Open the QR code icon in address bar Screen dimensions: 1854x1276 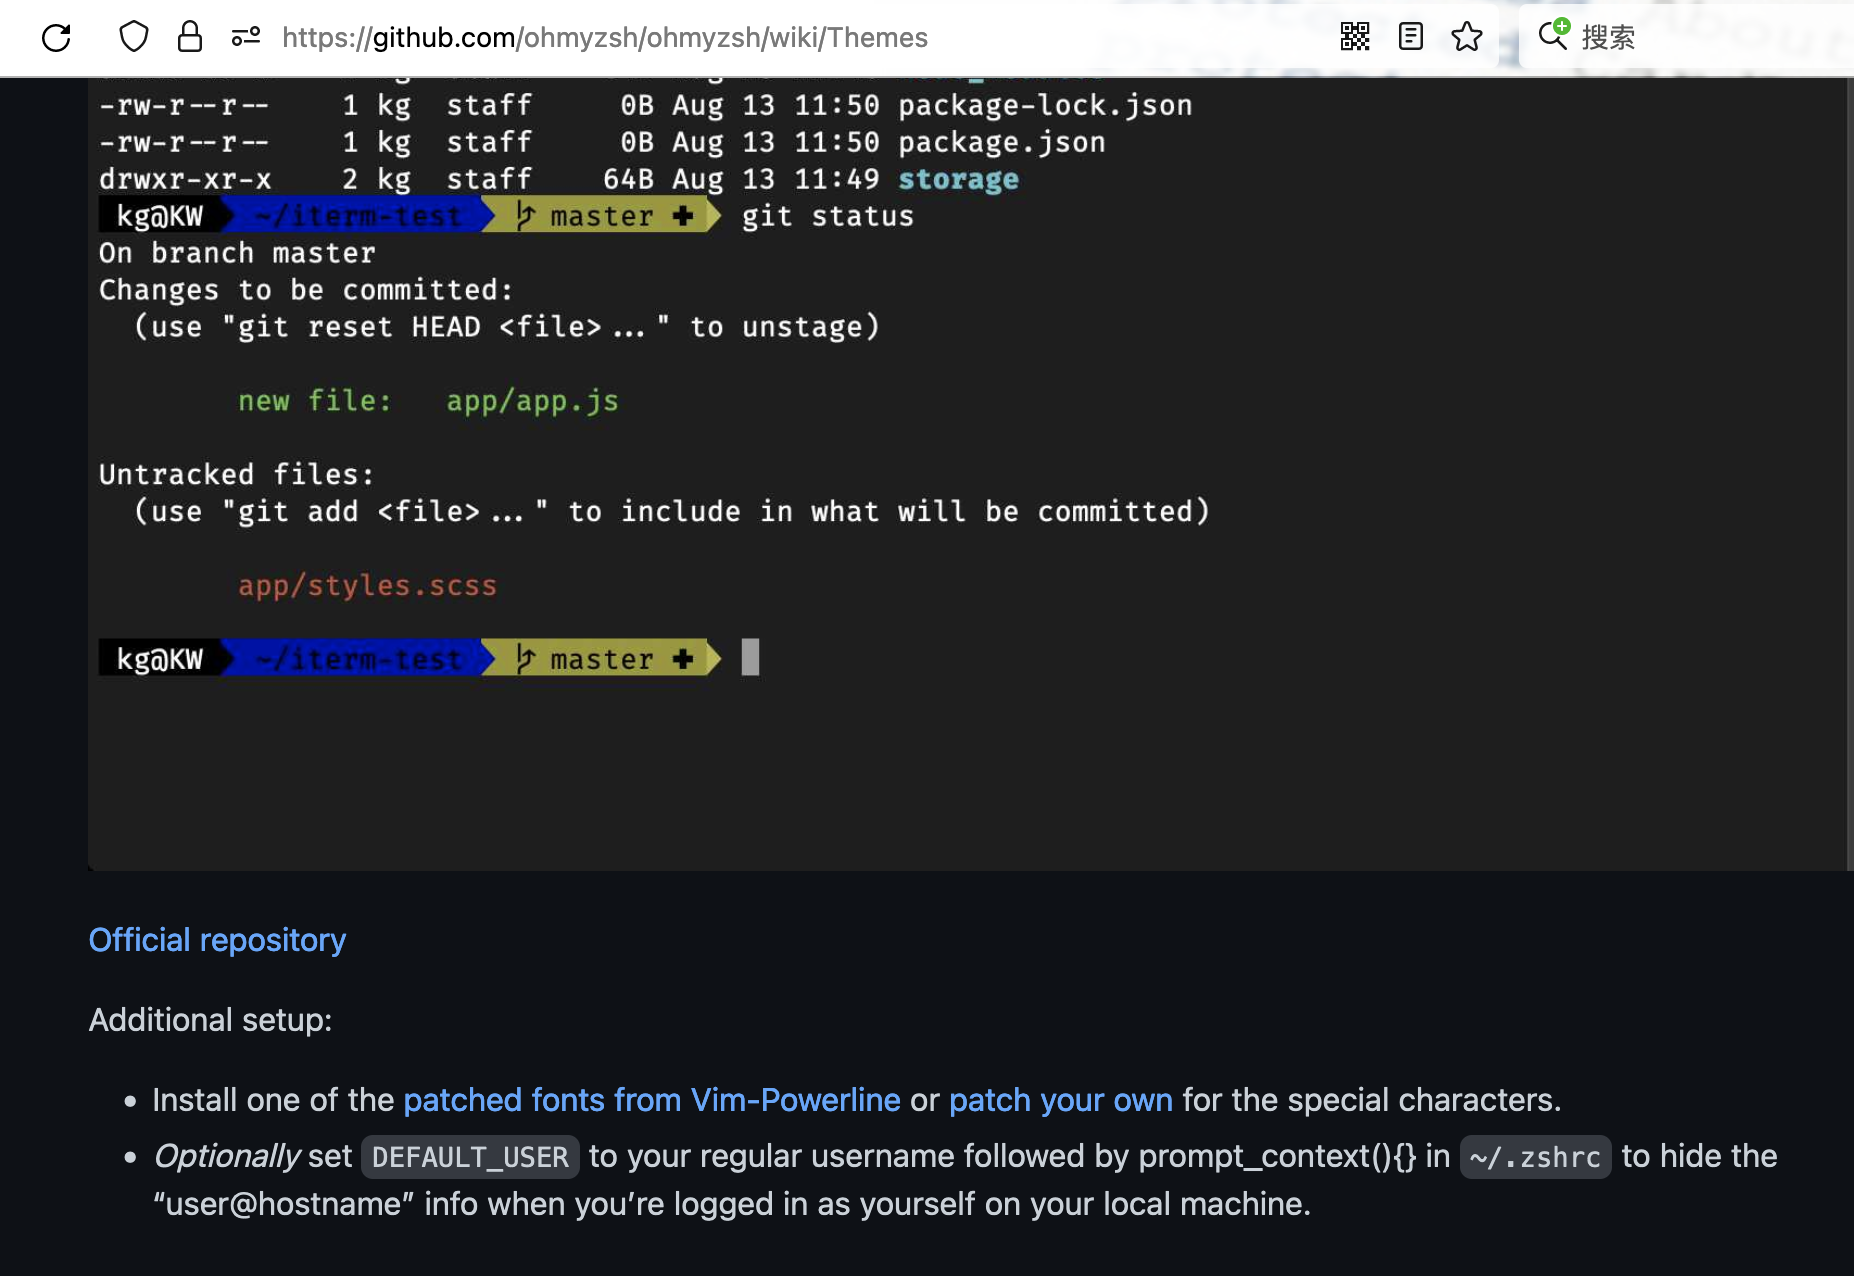(x=1355, y=37)
